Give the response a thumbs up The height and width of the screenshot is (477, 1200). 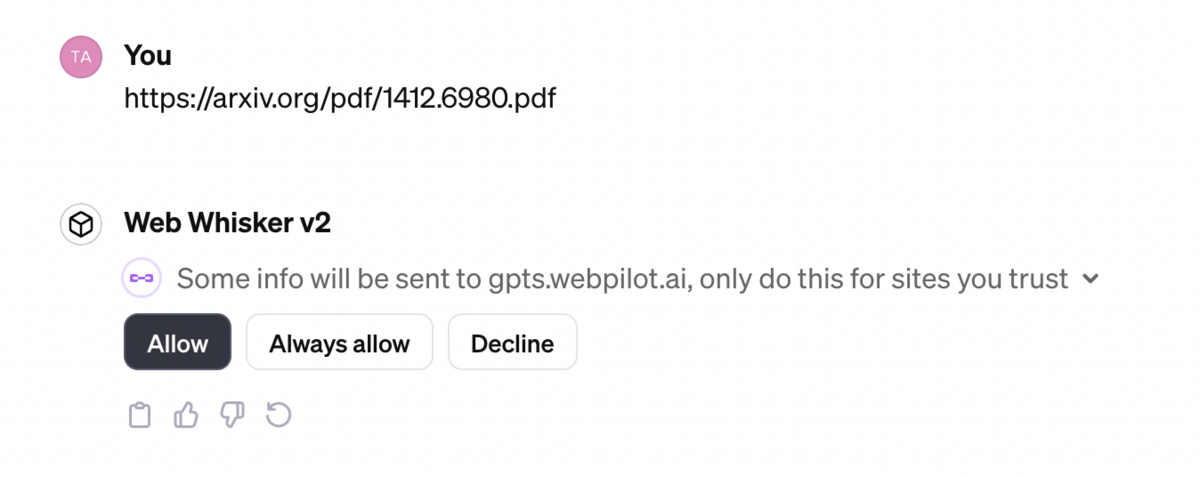pos(186,415)
